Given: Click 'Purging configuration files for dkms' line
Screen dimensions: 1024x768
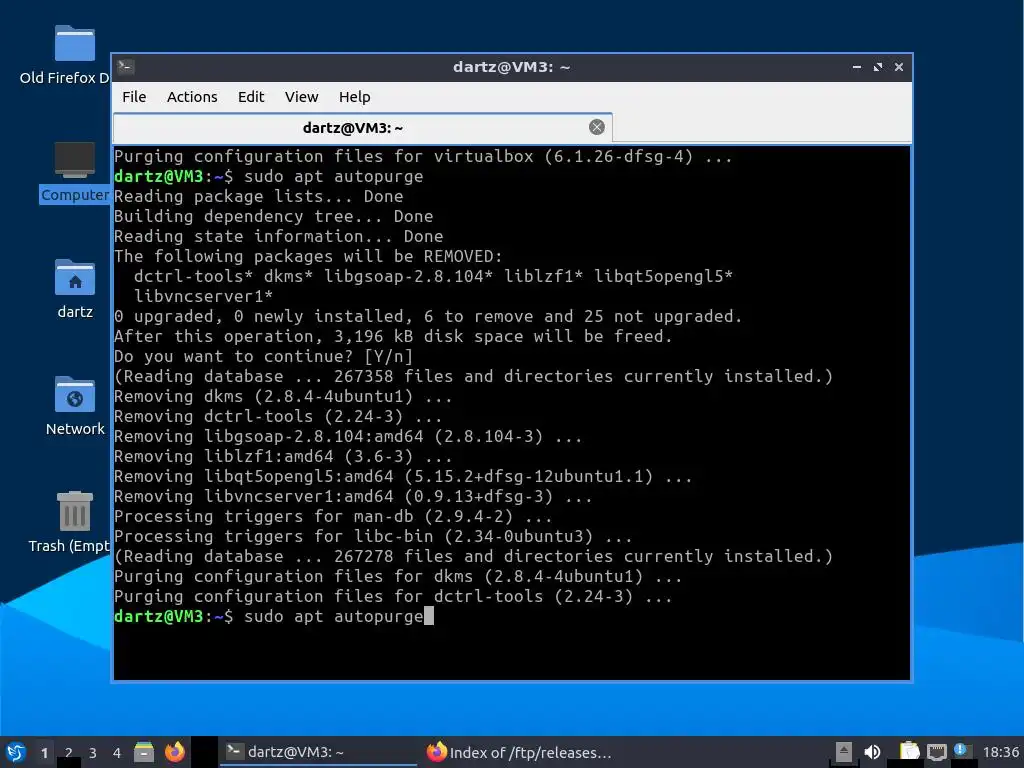Looking at the screenshot, I should point(398,576).
